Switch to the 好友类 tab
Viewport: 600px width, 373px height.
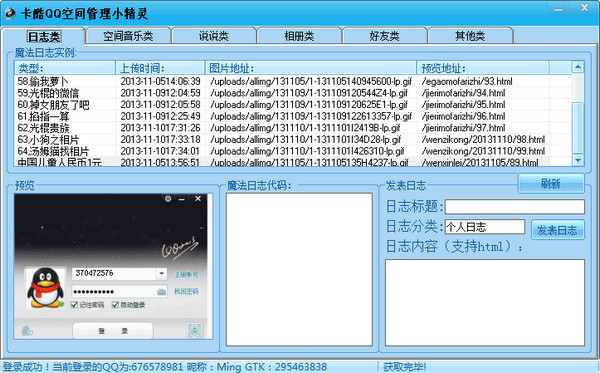[x=385, y=36]
